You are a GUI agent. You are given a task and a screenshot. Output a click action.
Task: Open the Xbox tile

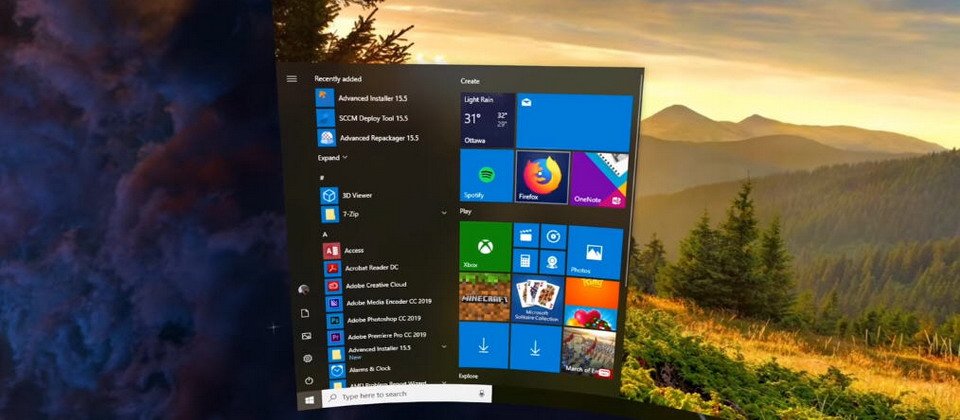click(x=484, y=246)
